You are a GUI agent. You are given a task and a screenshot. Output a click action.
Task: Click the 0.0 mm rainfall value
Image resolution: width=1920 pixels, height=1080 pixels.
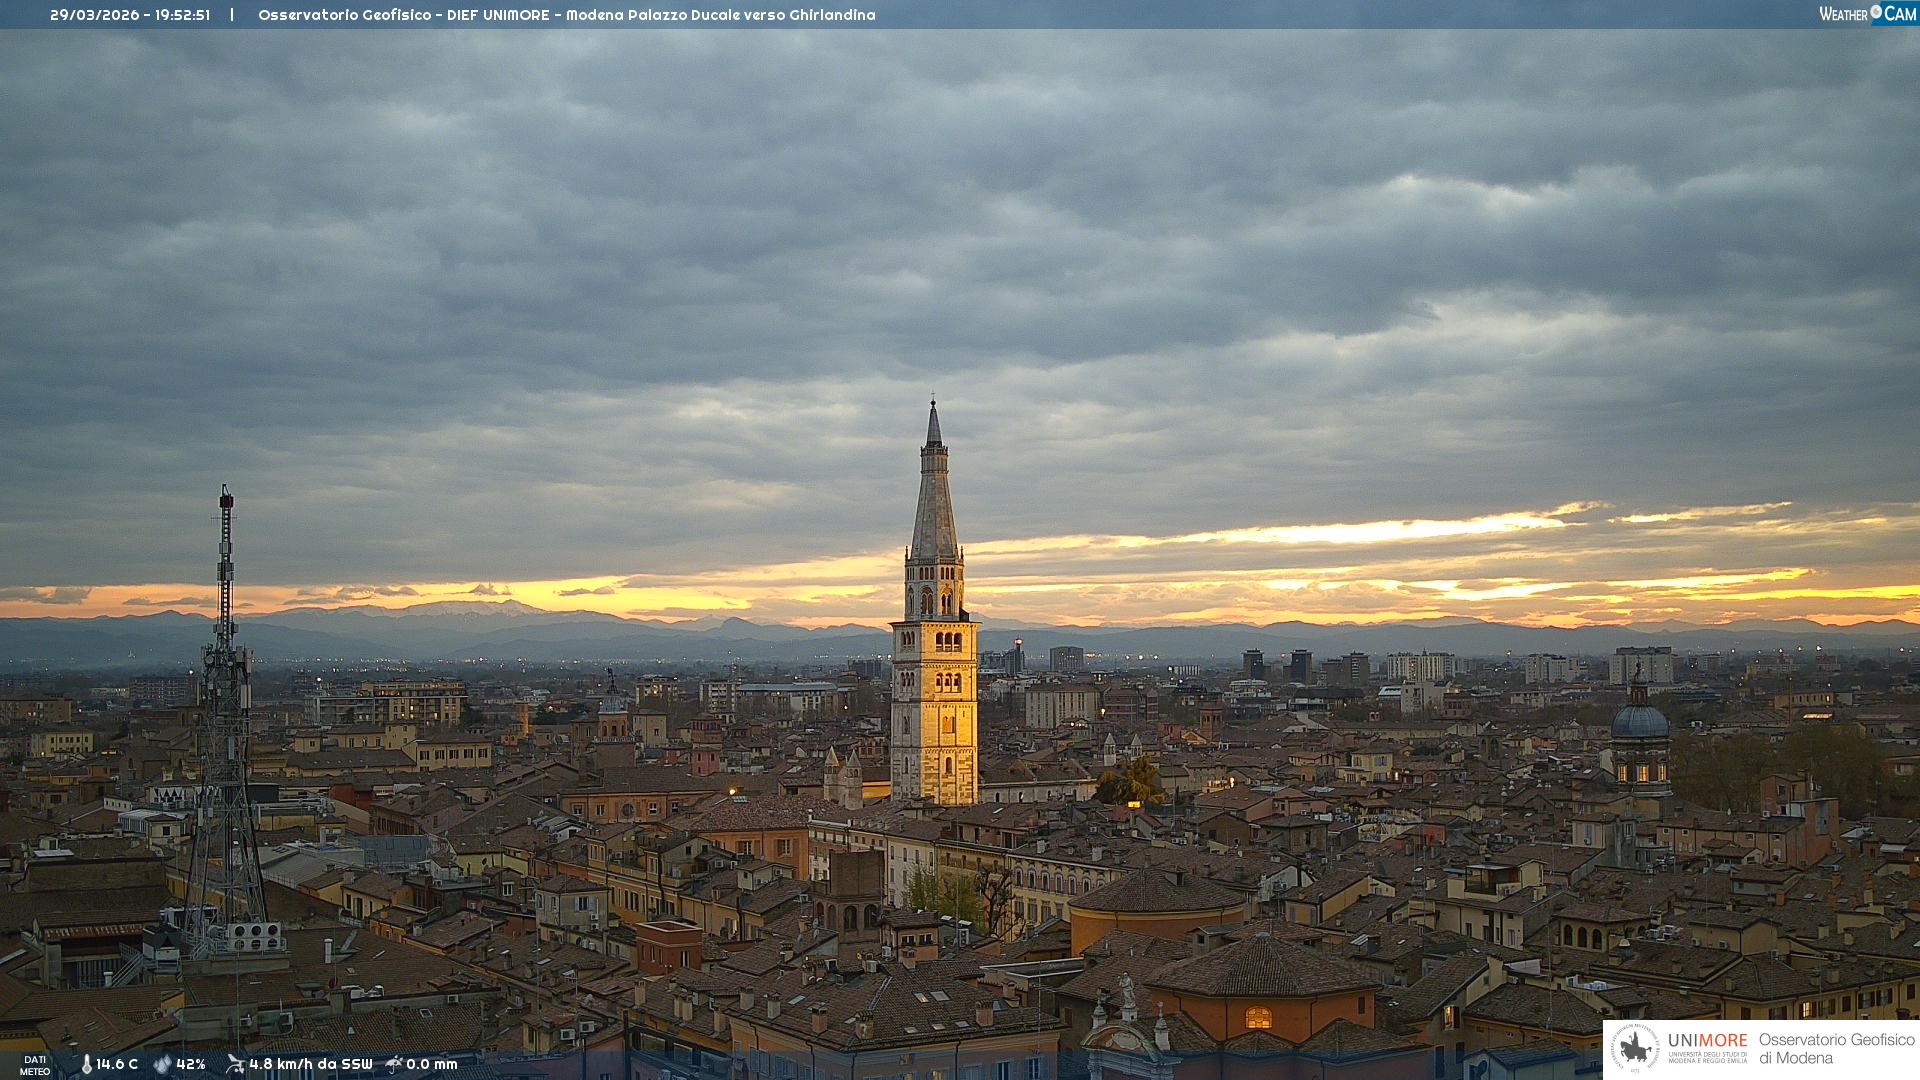click(432, 1064)
